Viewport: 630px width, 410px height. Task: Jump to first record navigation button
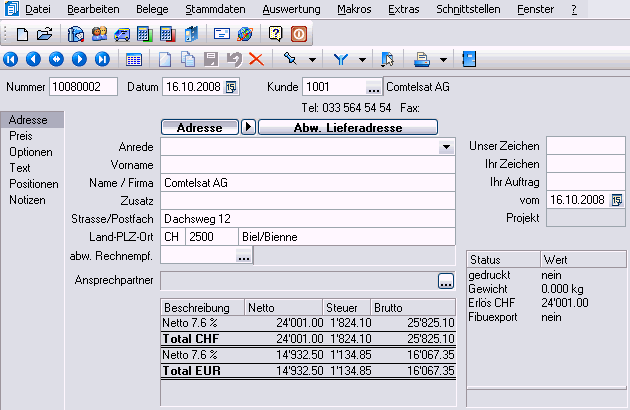click(13, 60)
